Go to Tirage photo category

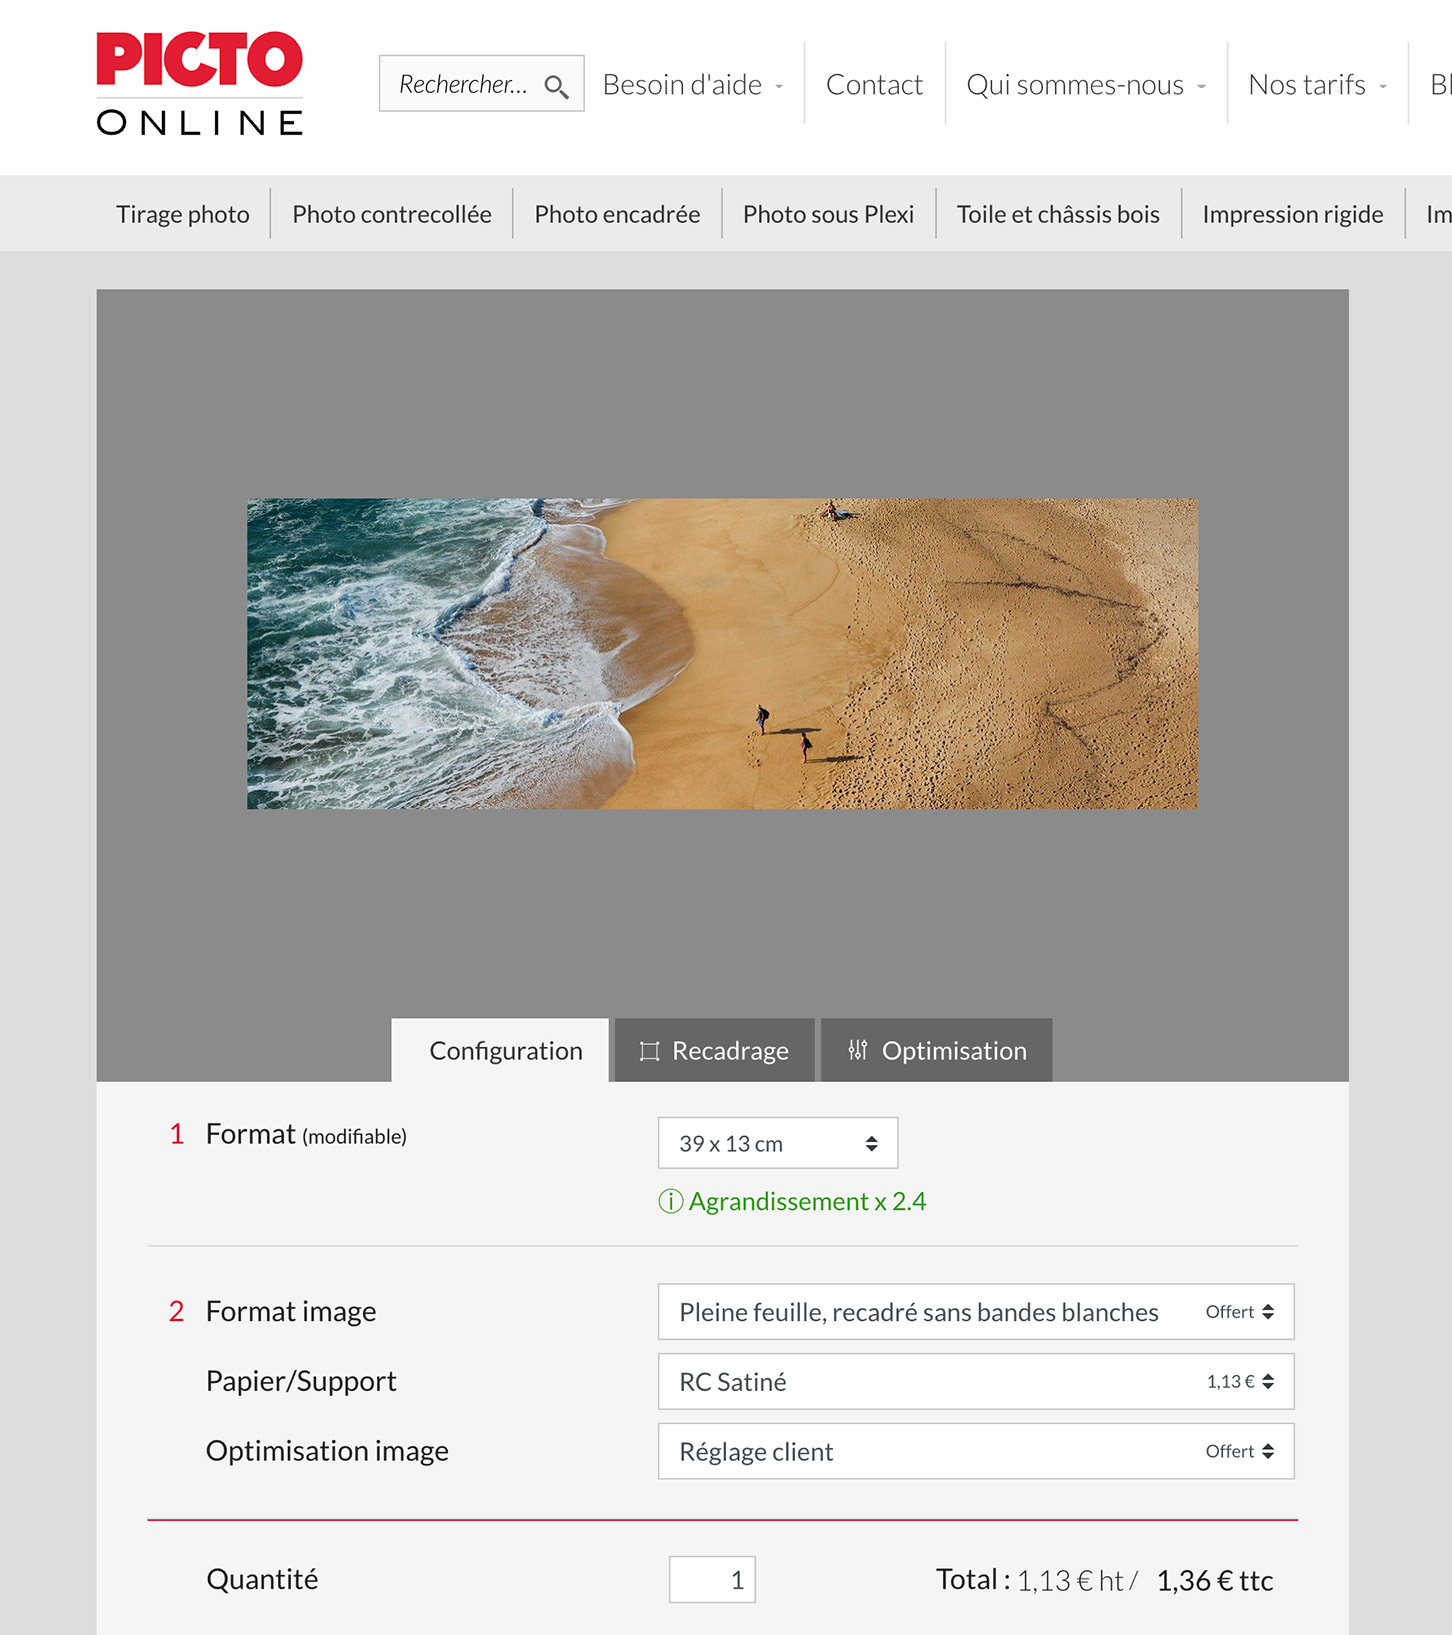[183, 214]
